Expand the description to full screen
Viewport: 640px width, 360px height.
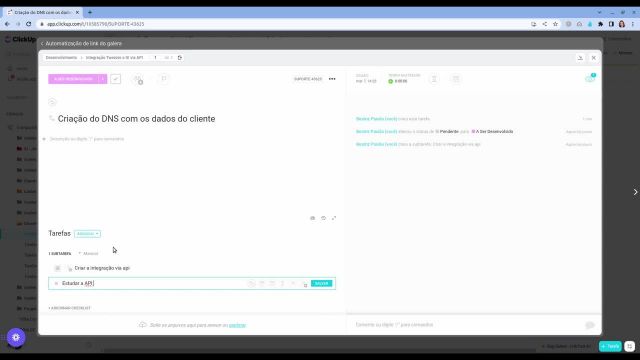334,218
